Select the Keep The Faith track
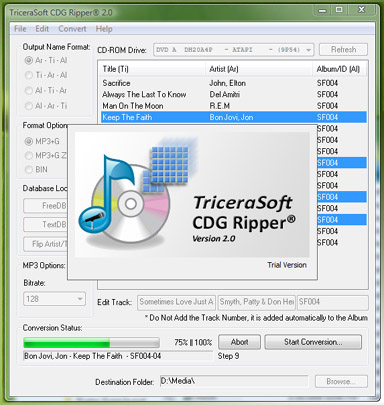 (233, 117)
